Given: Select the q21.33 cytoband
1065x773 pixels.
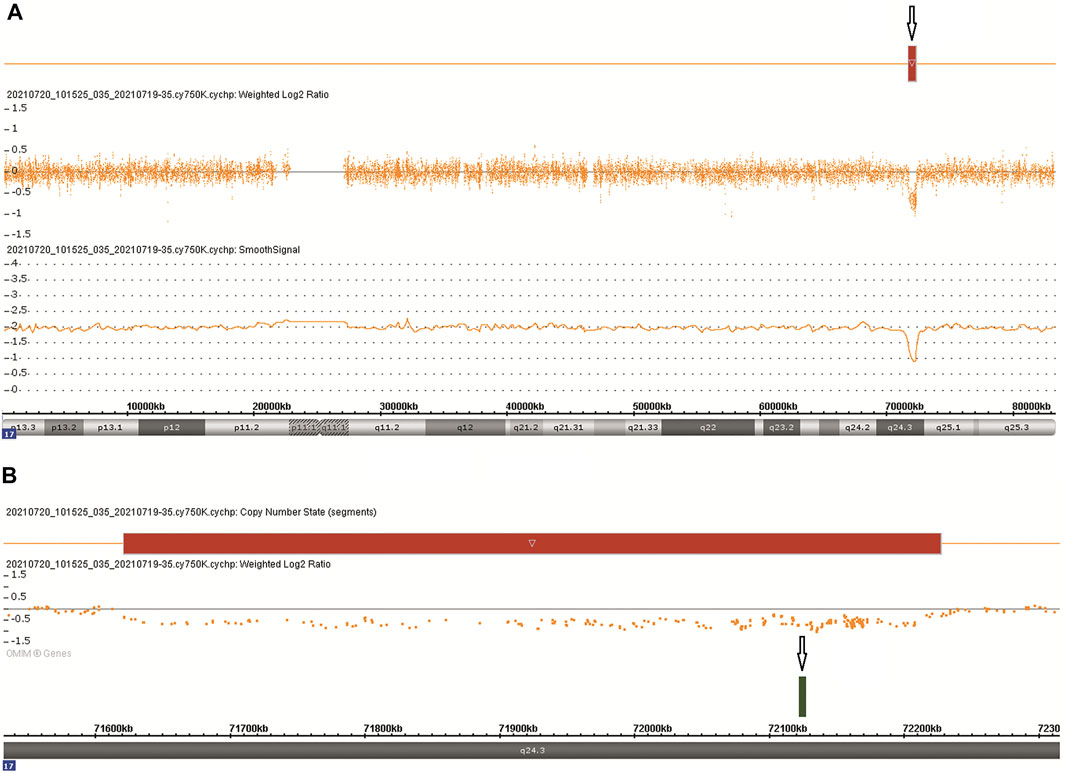Looking at the screenshot, I should 643,427.
